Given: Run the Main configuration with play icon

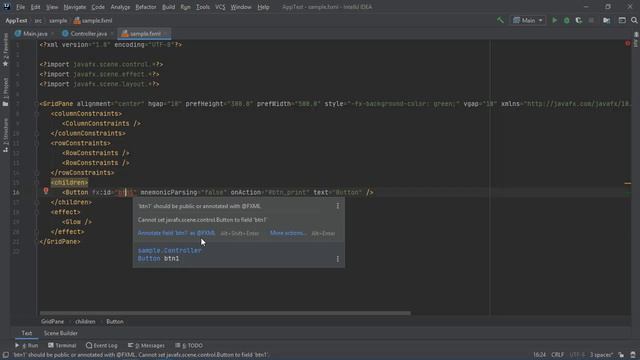Looking at the screenshot, I should (554, 20).
